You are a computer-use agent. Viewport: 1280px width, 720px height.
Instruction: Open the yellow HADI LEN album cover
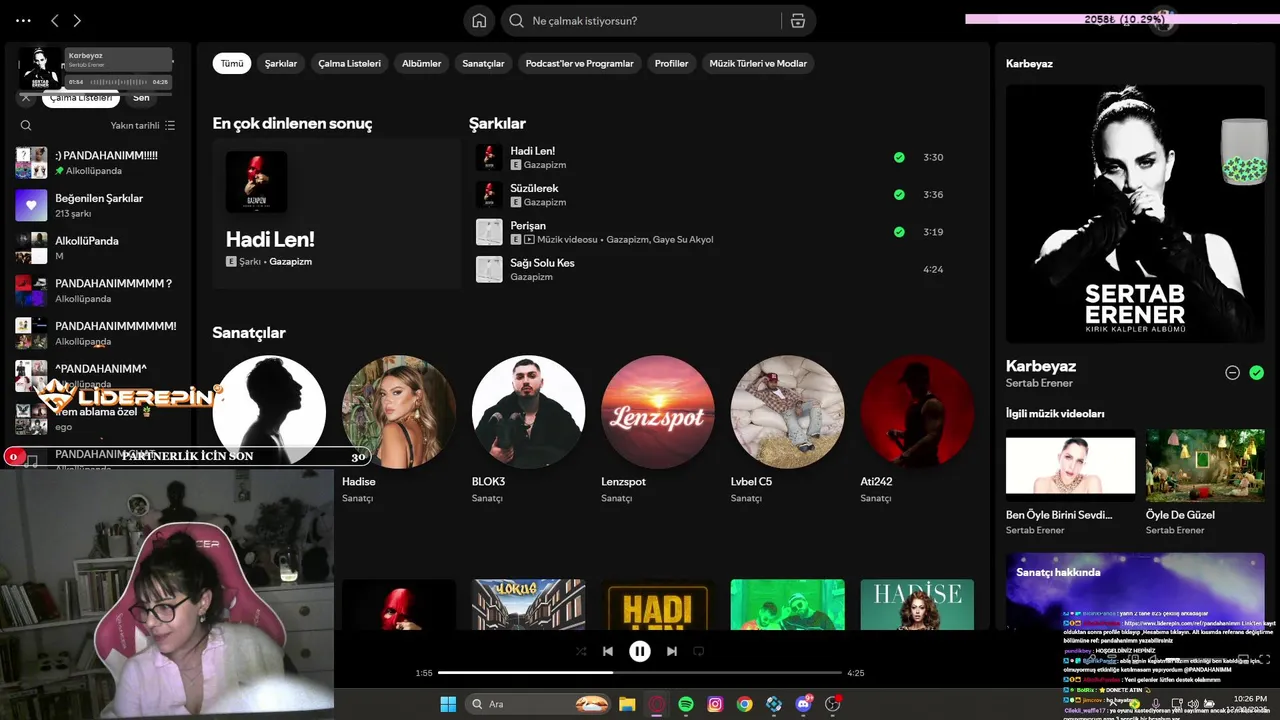coord(658,605)
